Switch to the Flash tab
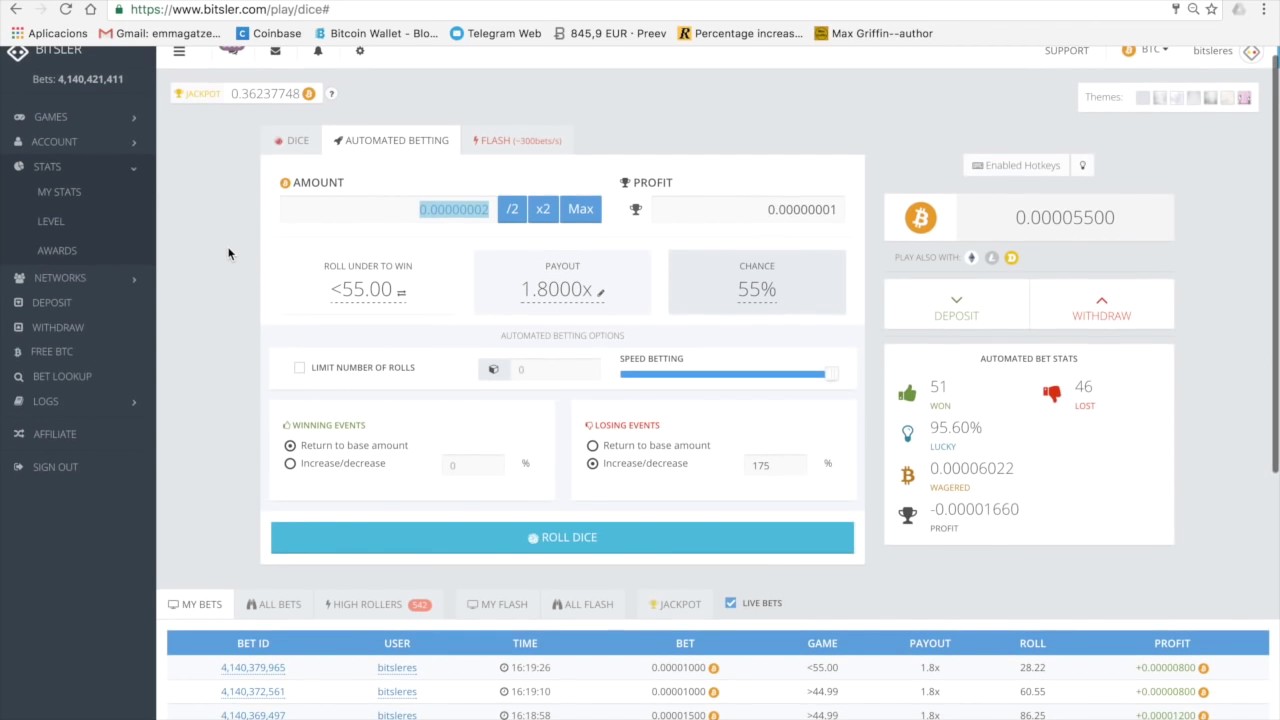The height and width of the screenshot is (720, 1280). pyautogui.click(x=517, y=140)
